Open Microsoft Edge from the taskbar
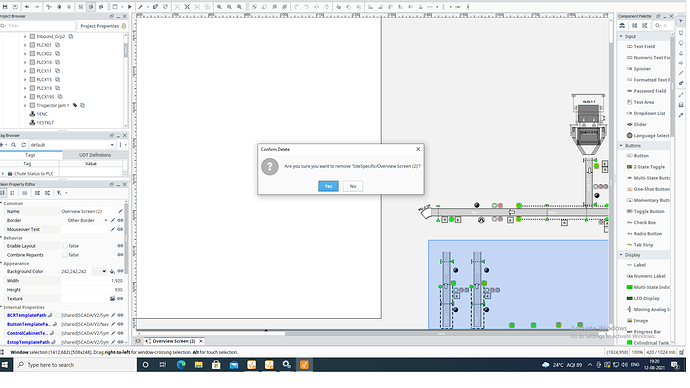The width and height of the screenshot is (690, 388). (x=181, y=365)
